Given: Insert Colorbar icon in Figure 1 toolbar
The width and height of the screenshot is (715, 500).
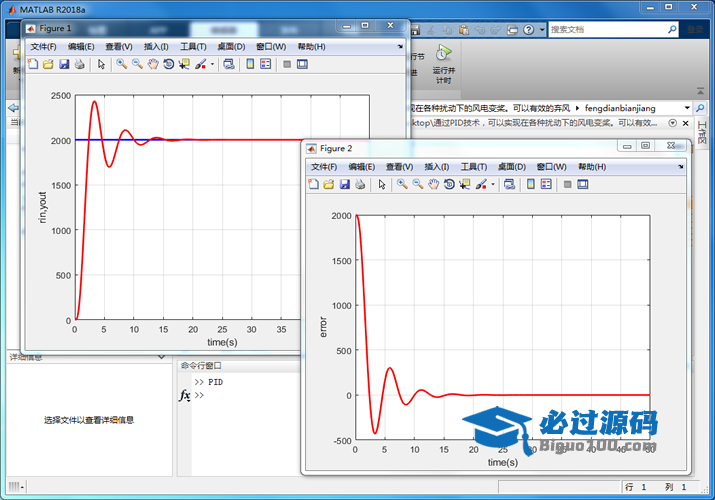Looking at the screenshot, I should click(250, 64).
